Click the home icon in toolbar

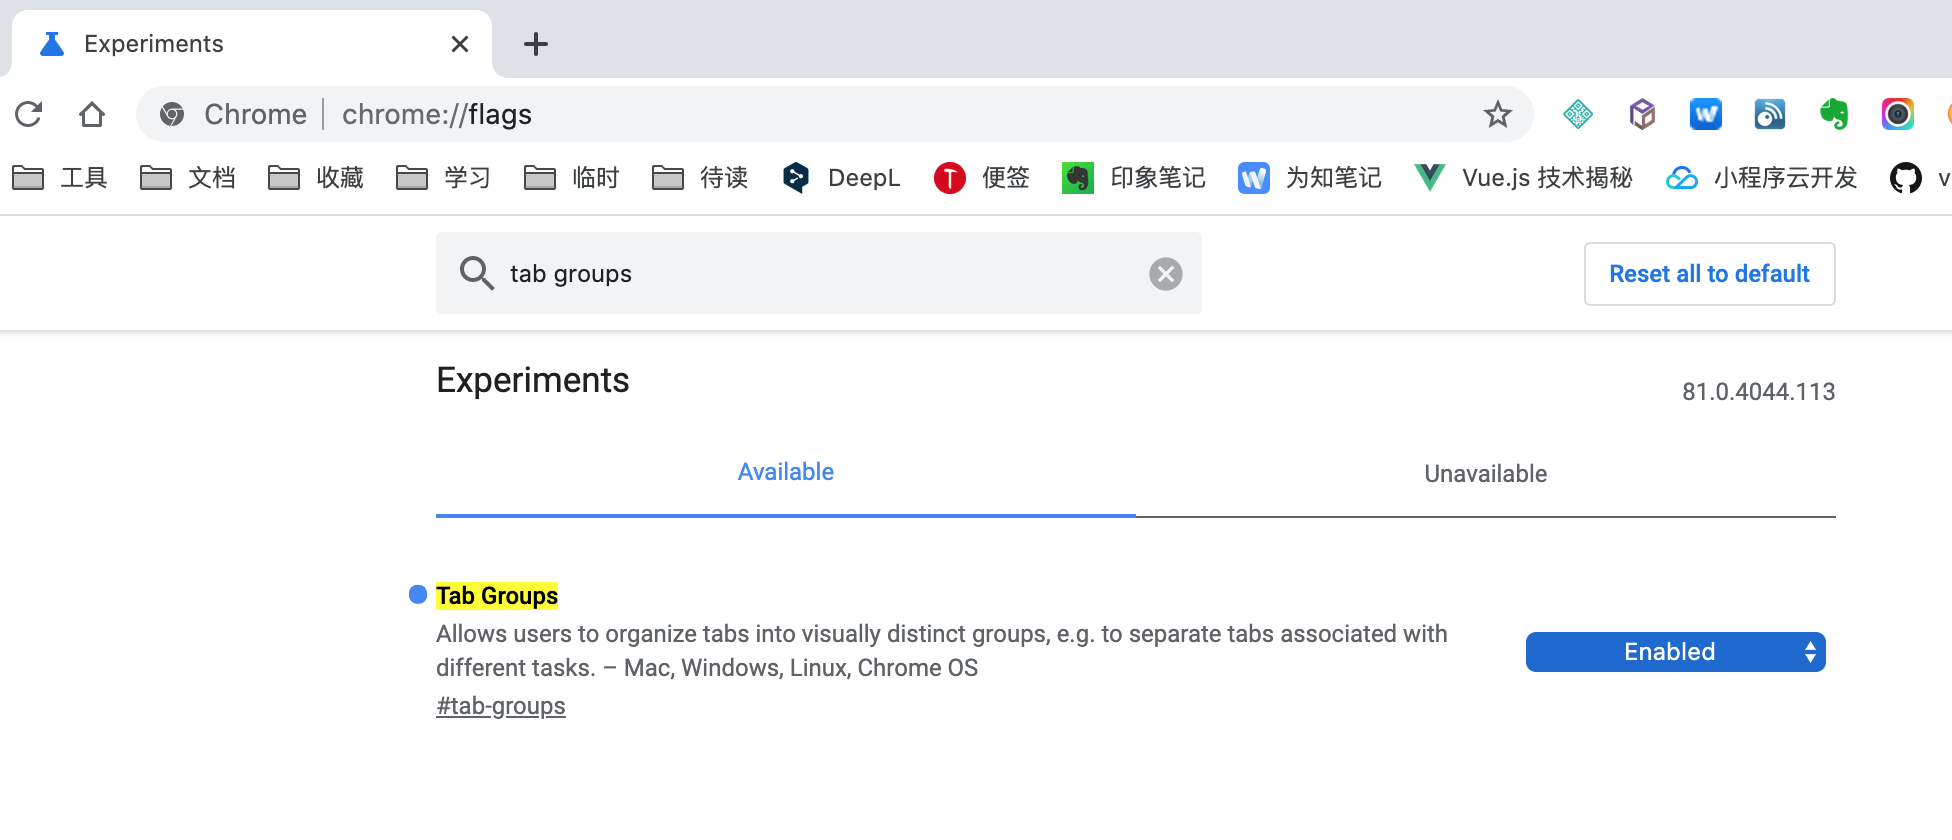pyautogui.click(x=92, y=114)
